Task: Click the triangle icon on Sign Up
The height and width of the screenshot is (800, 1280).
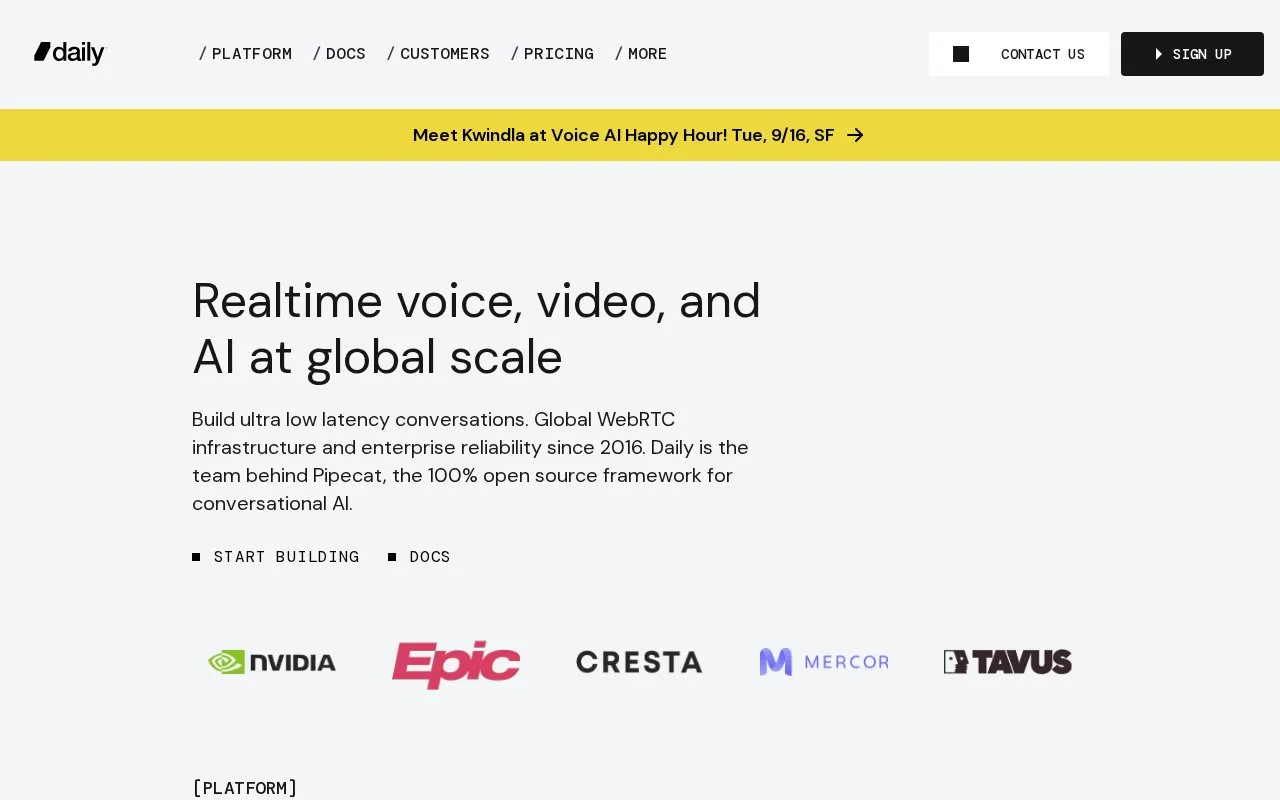Action: 1159,54
